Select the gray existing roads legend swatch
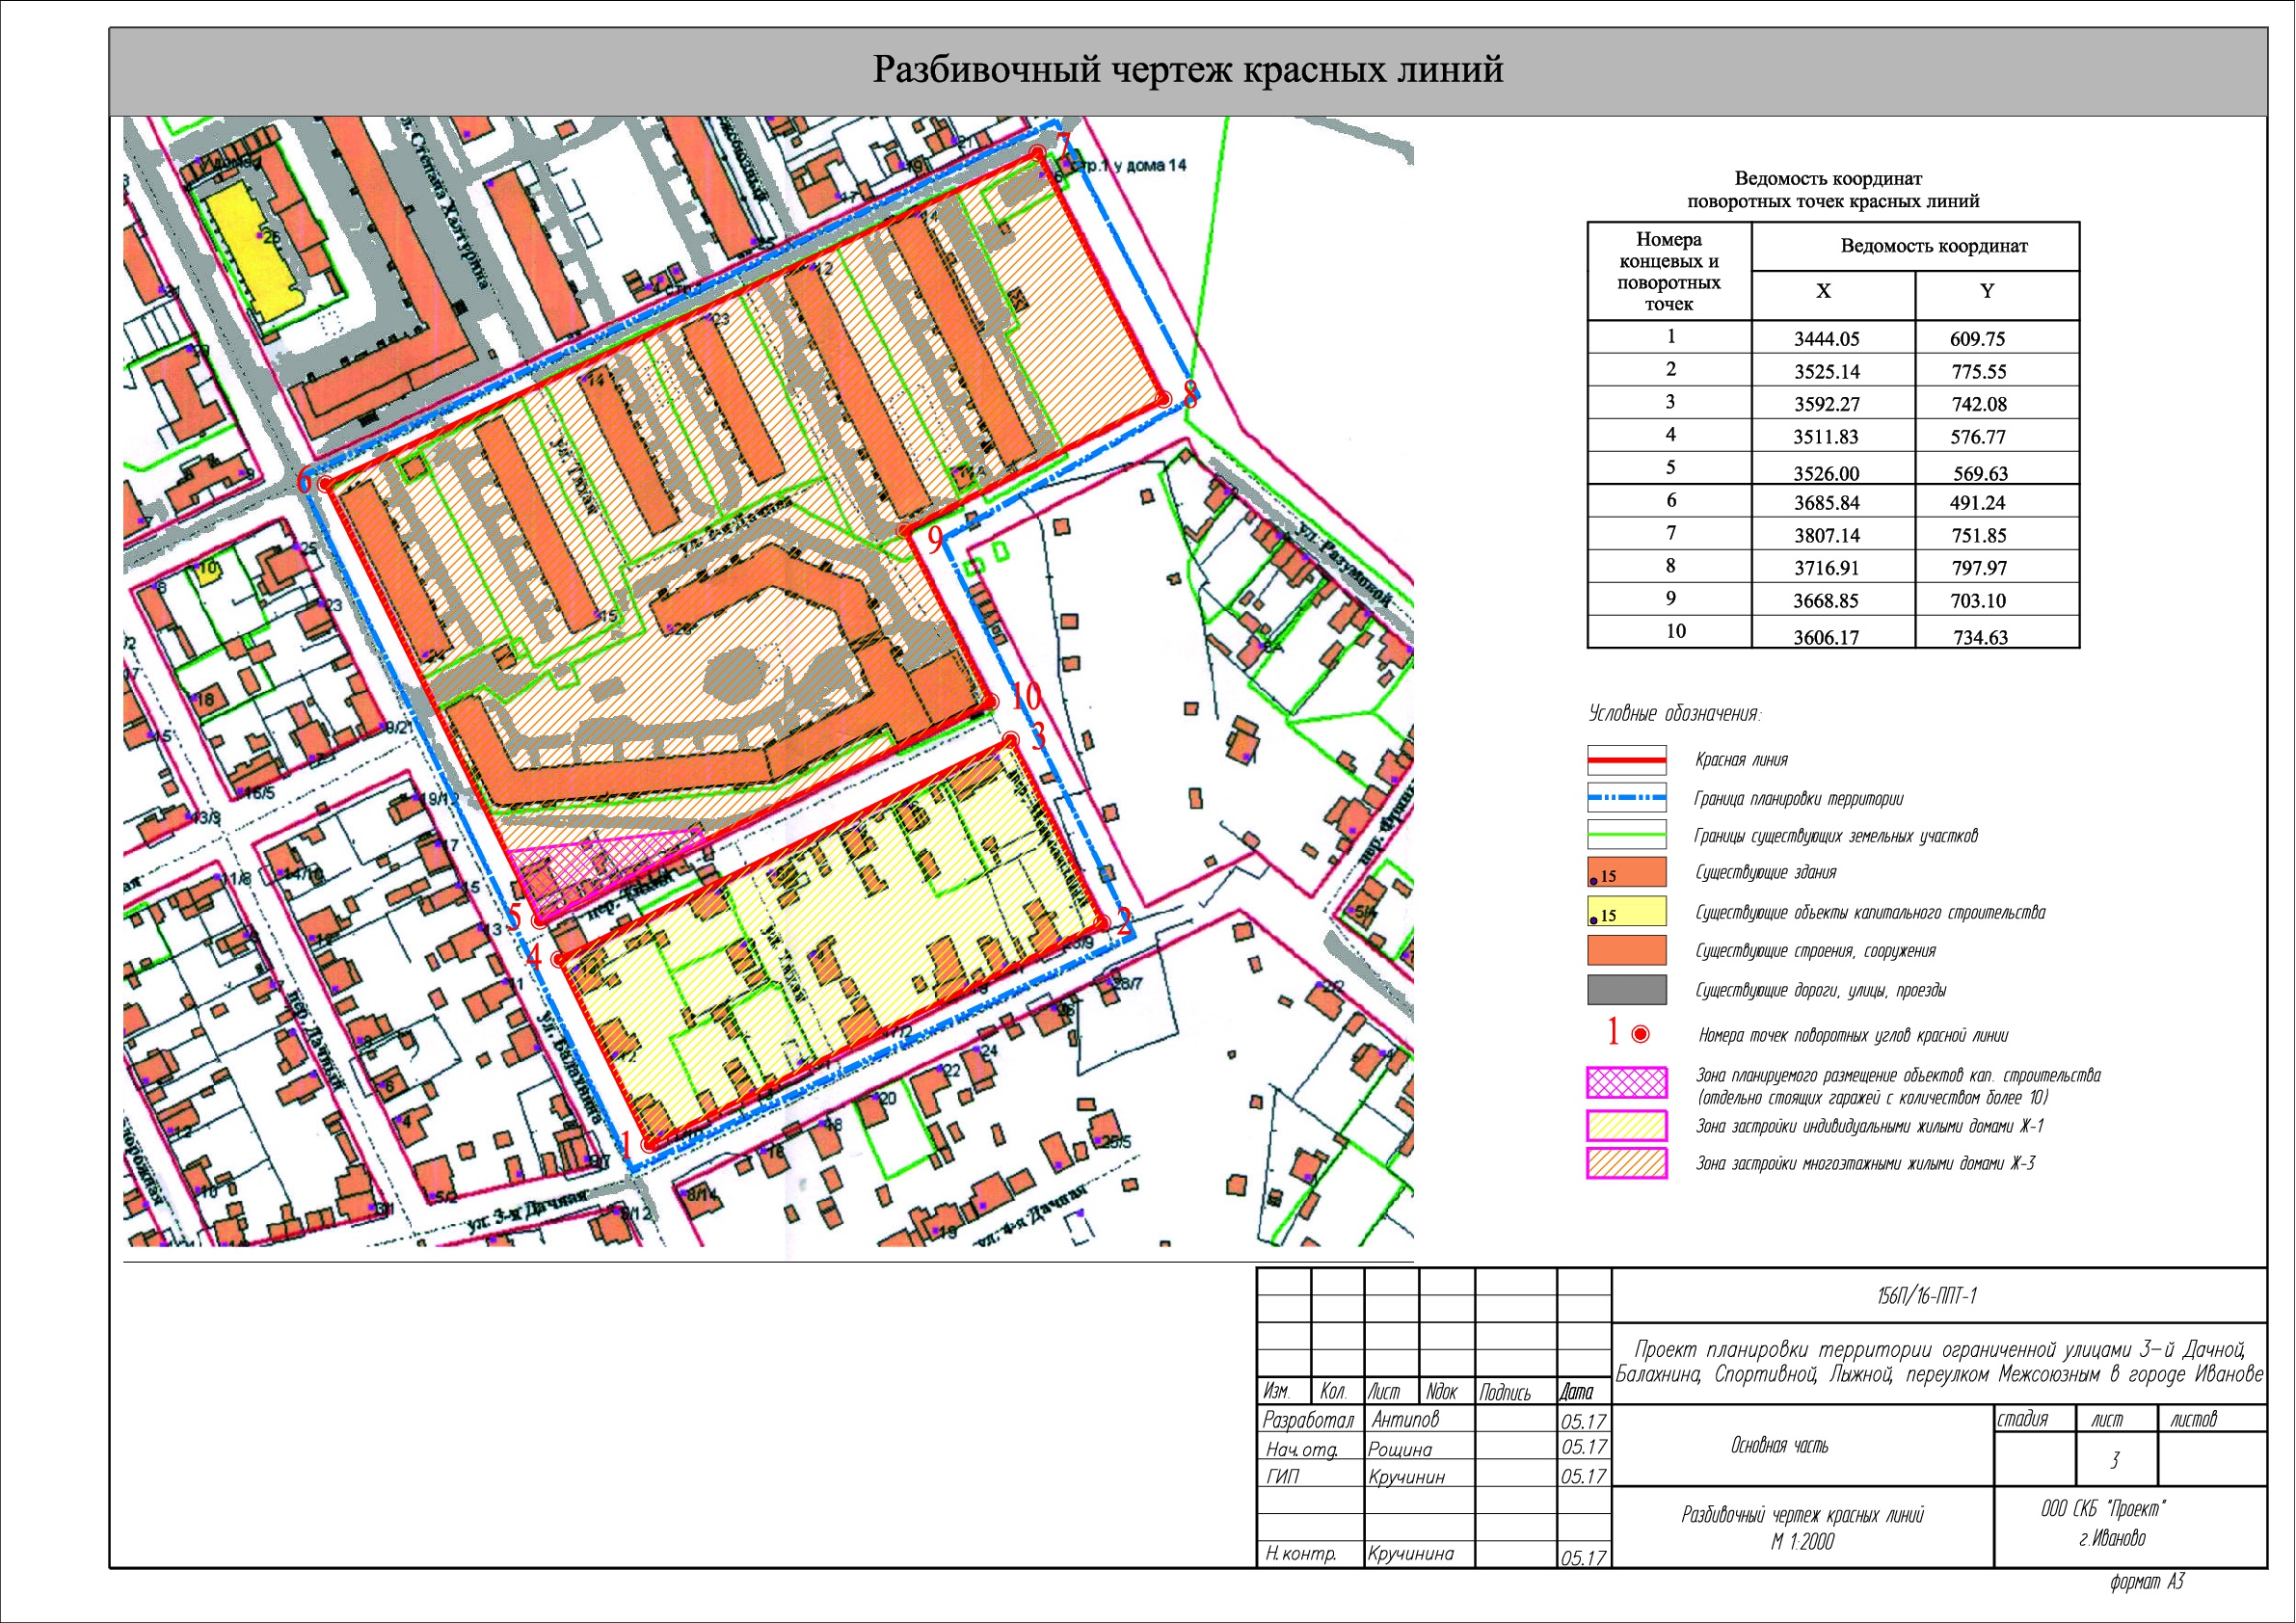2296x1623 pixels. 1626,990
